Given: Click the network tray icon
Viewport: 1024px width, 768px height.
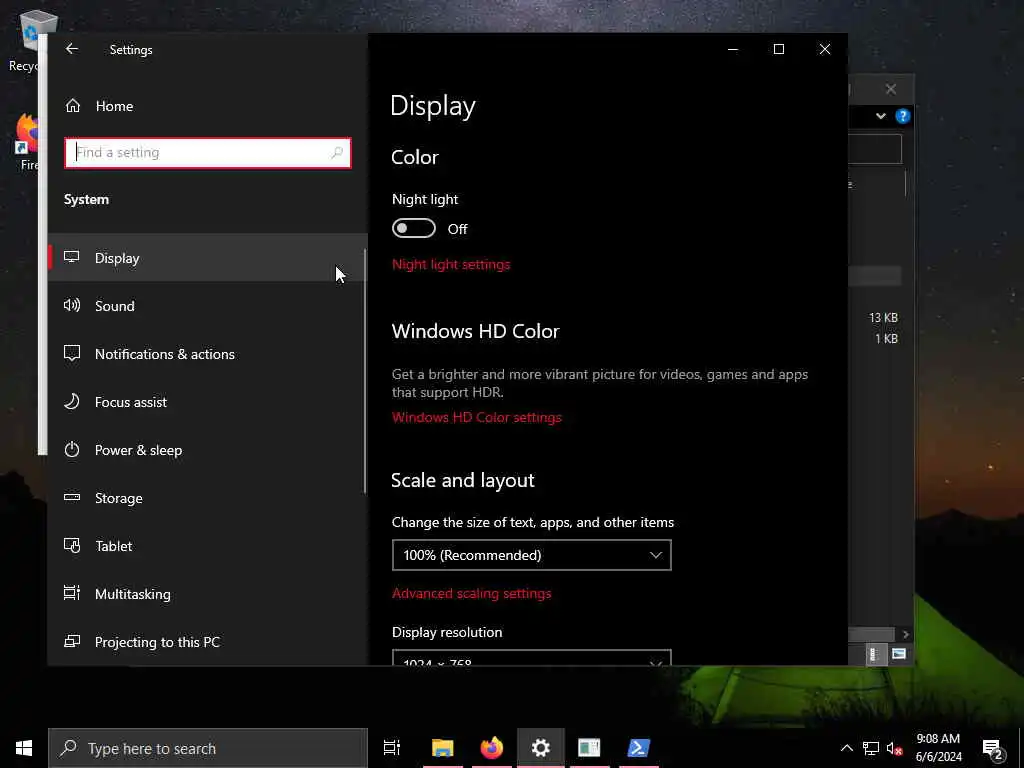Looking at the screenshot, I should click(x=871, y=748).
